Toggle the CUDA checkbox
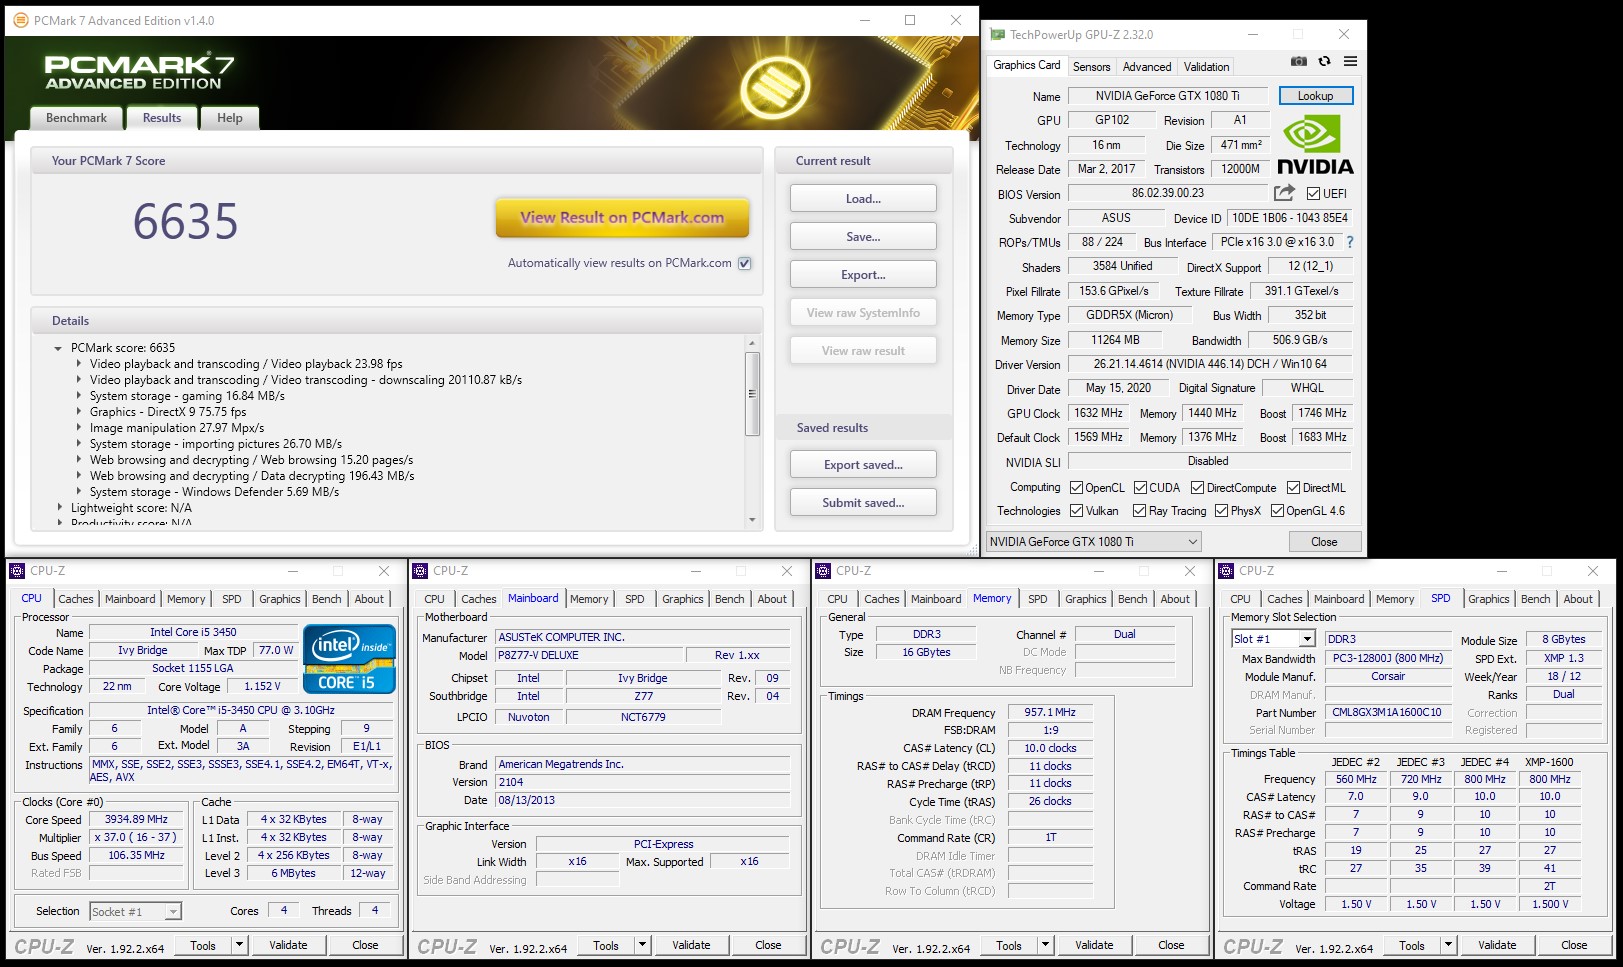The height and width of the screenshot is (967, 1623). [1140, 488]
